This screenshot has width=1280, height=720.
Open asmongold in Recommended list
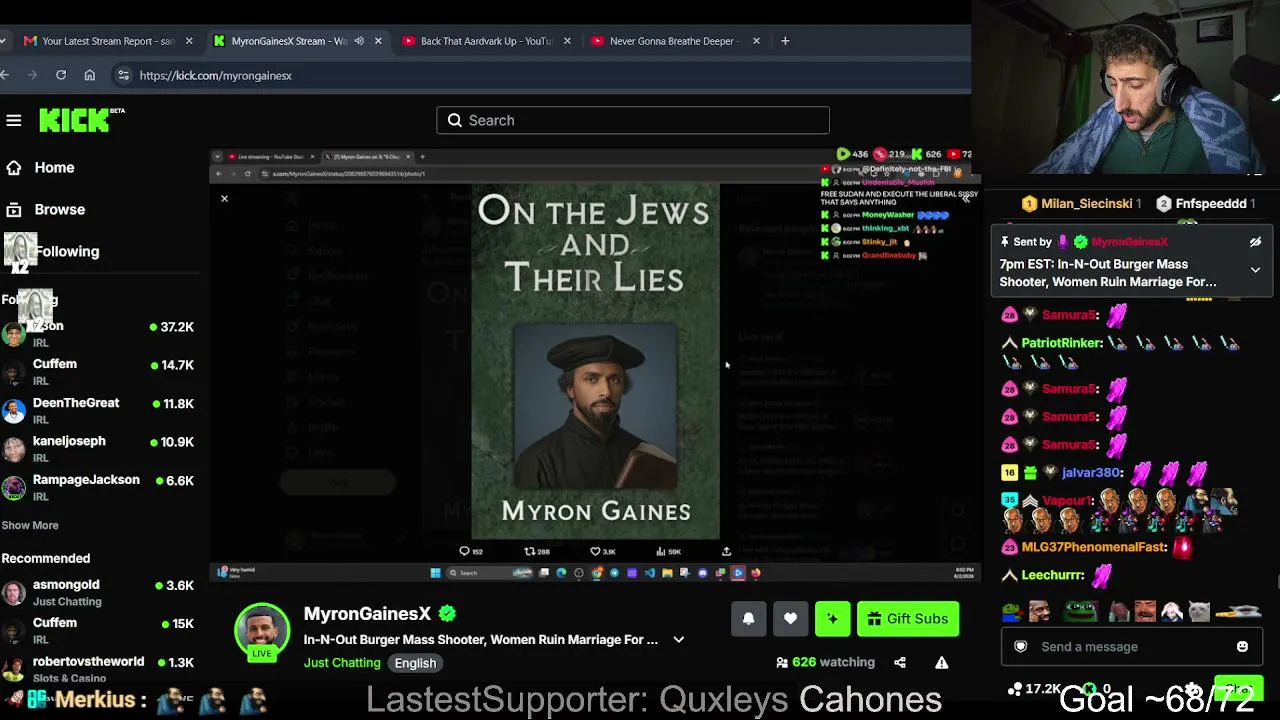pos(98,593)
